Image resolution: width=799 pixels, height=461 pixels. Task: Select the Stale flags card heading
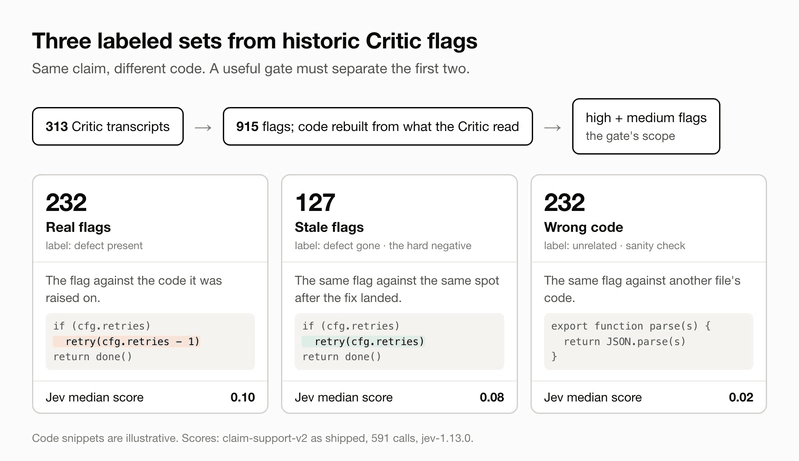[x=329, y=227]
